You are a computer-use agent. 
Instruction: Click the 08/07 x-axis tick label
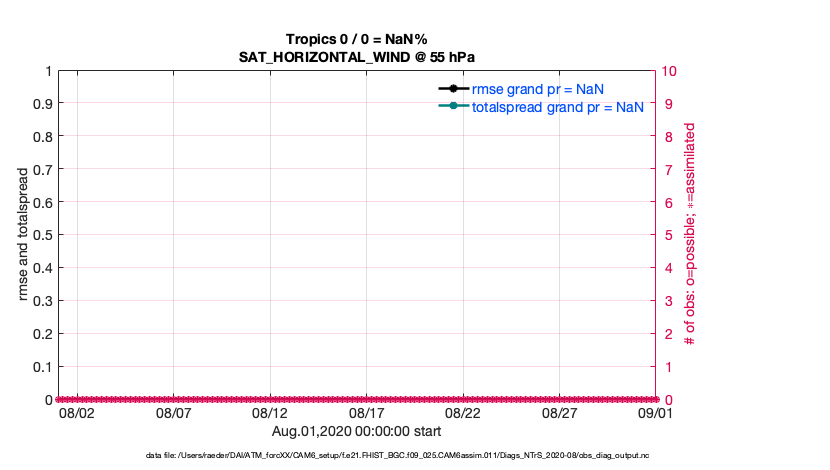pos(174,413)
